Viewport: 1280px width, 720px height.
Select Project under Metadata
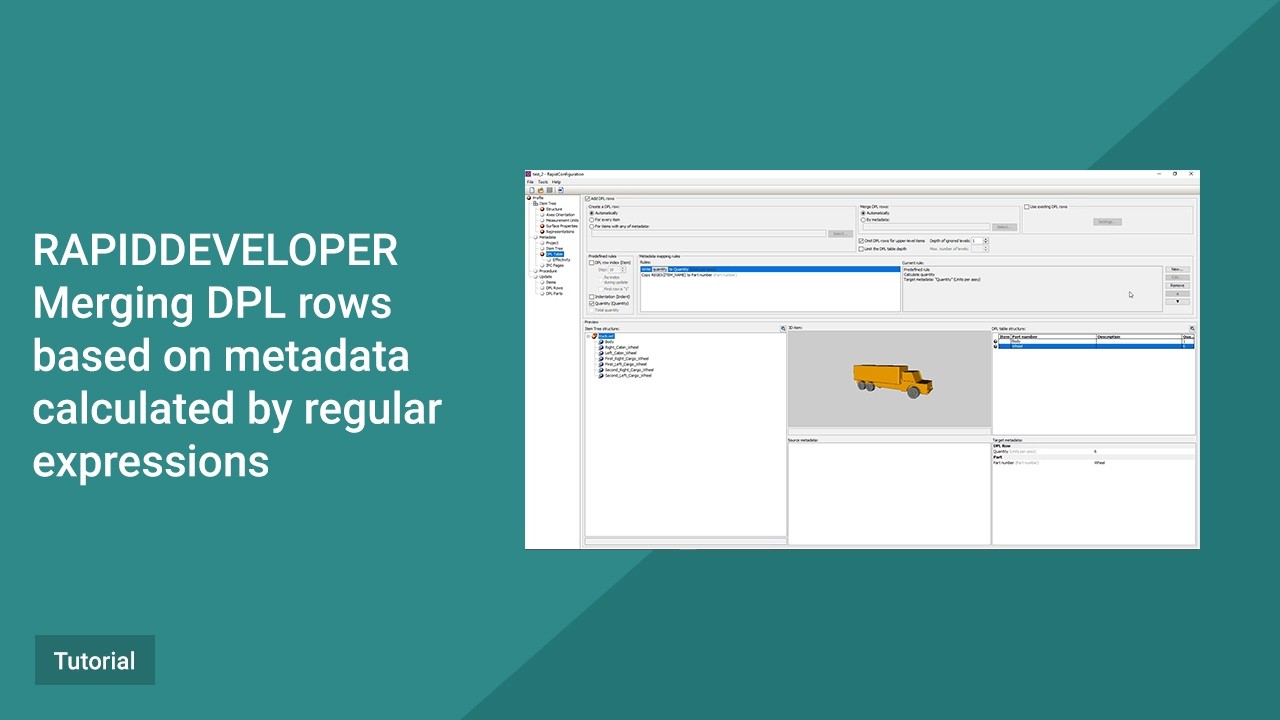coord(552,243)
